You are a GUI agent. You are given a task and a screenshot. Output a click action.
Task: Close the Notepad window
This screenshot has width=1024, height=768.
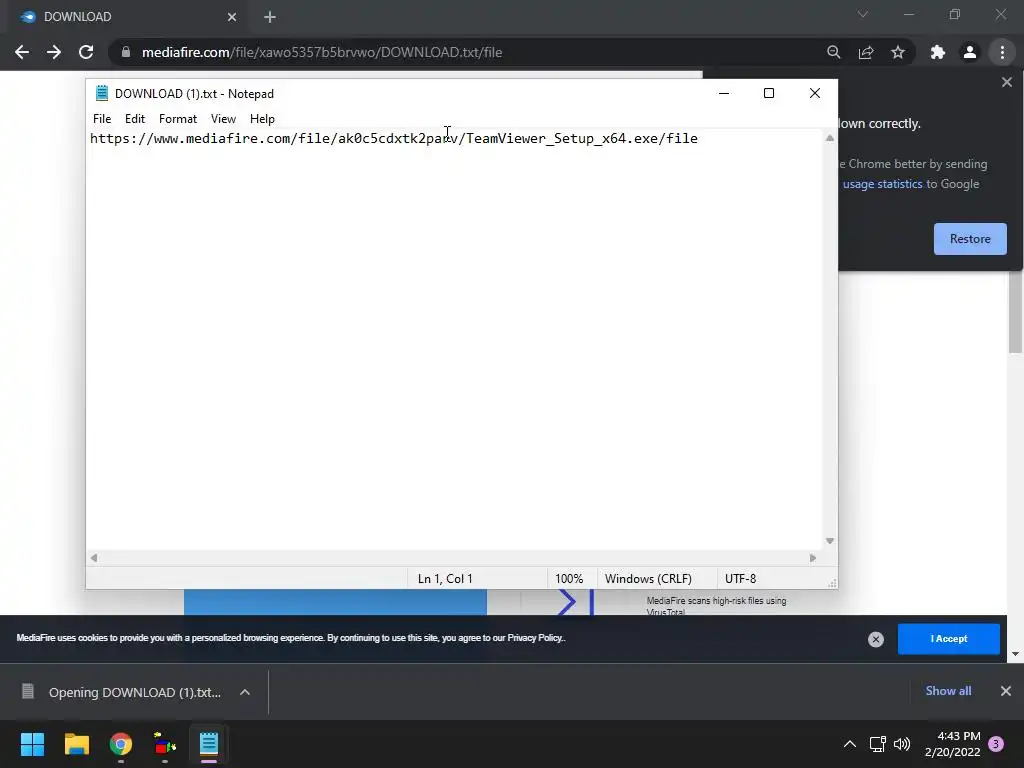click(x=814, y=93)
